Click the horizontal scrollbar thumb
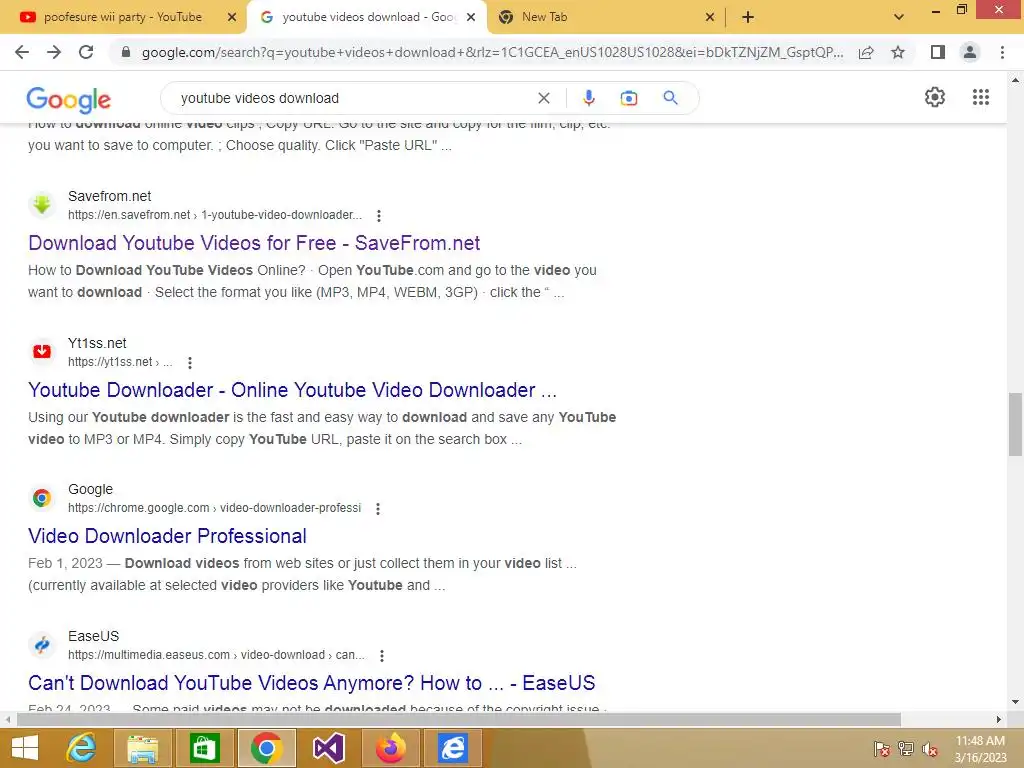 pyautogui.click(x=458, y=720)
